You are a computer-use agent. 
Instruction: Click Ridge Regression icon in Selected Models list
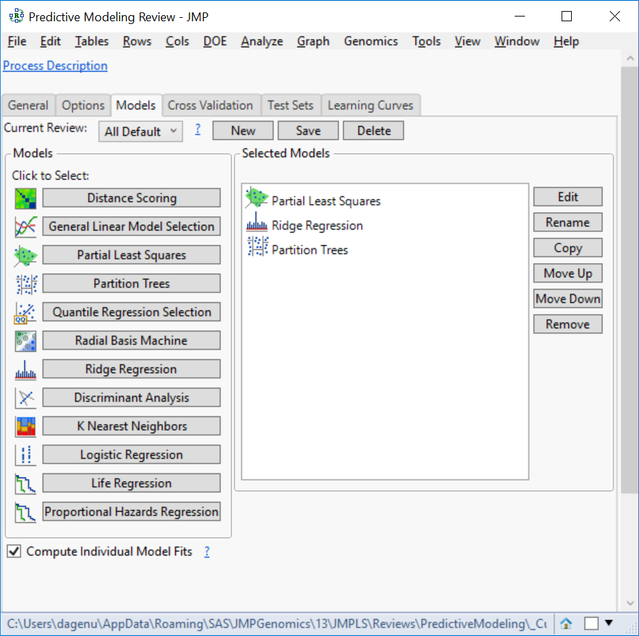[x=257, y=222]
